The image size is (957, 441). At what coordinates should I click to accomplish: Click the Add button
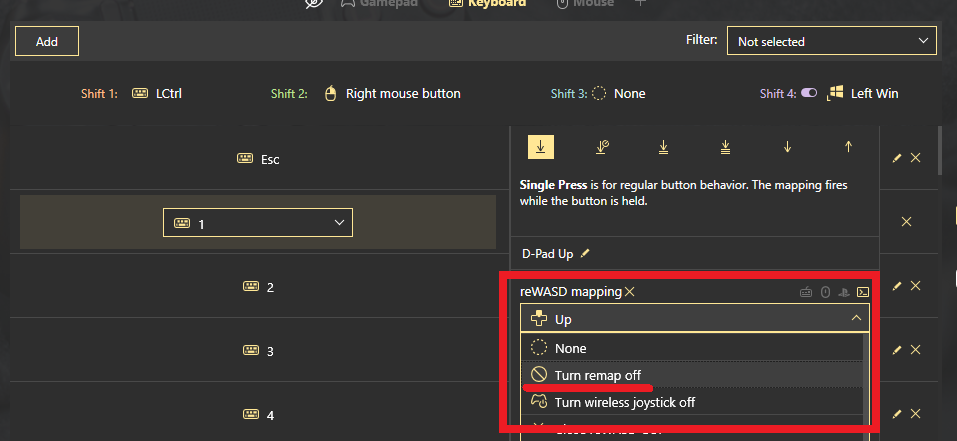(x=47, y=41)
